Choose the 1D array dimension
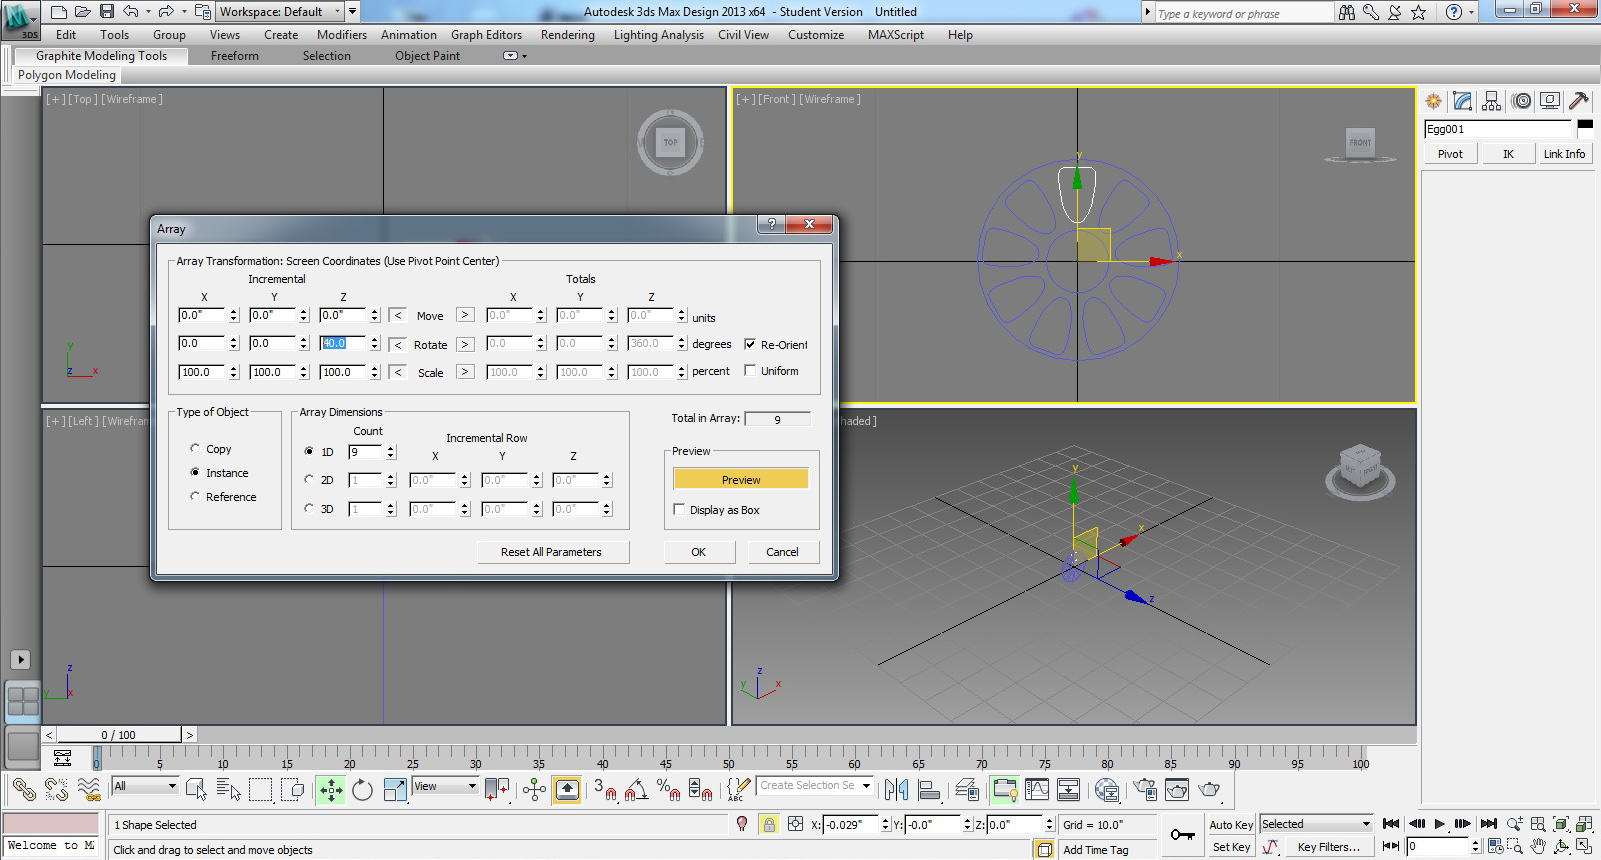Screen dimensions: 1601x860 coord(309,452)
